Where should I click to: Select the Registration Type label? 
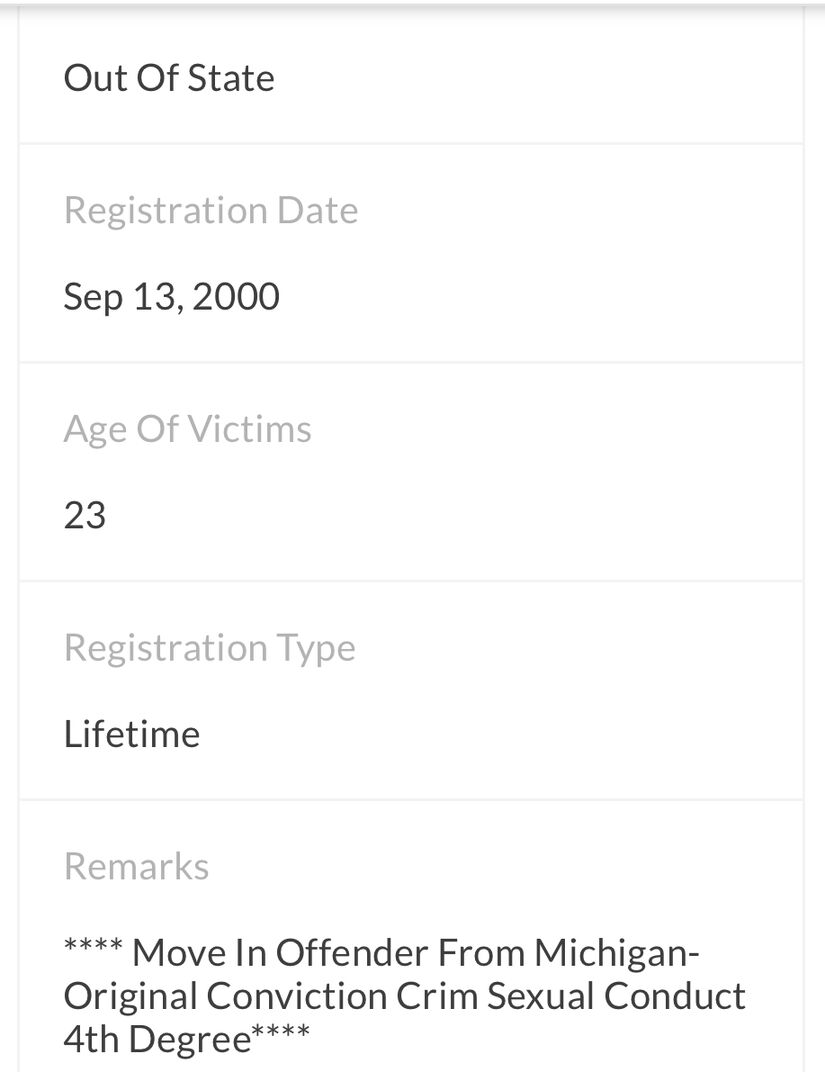[209, 649]
